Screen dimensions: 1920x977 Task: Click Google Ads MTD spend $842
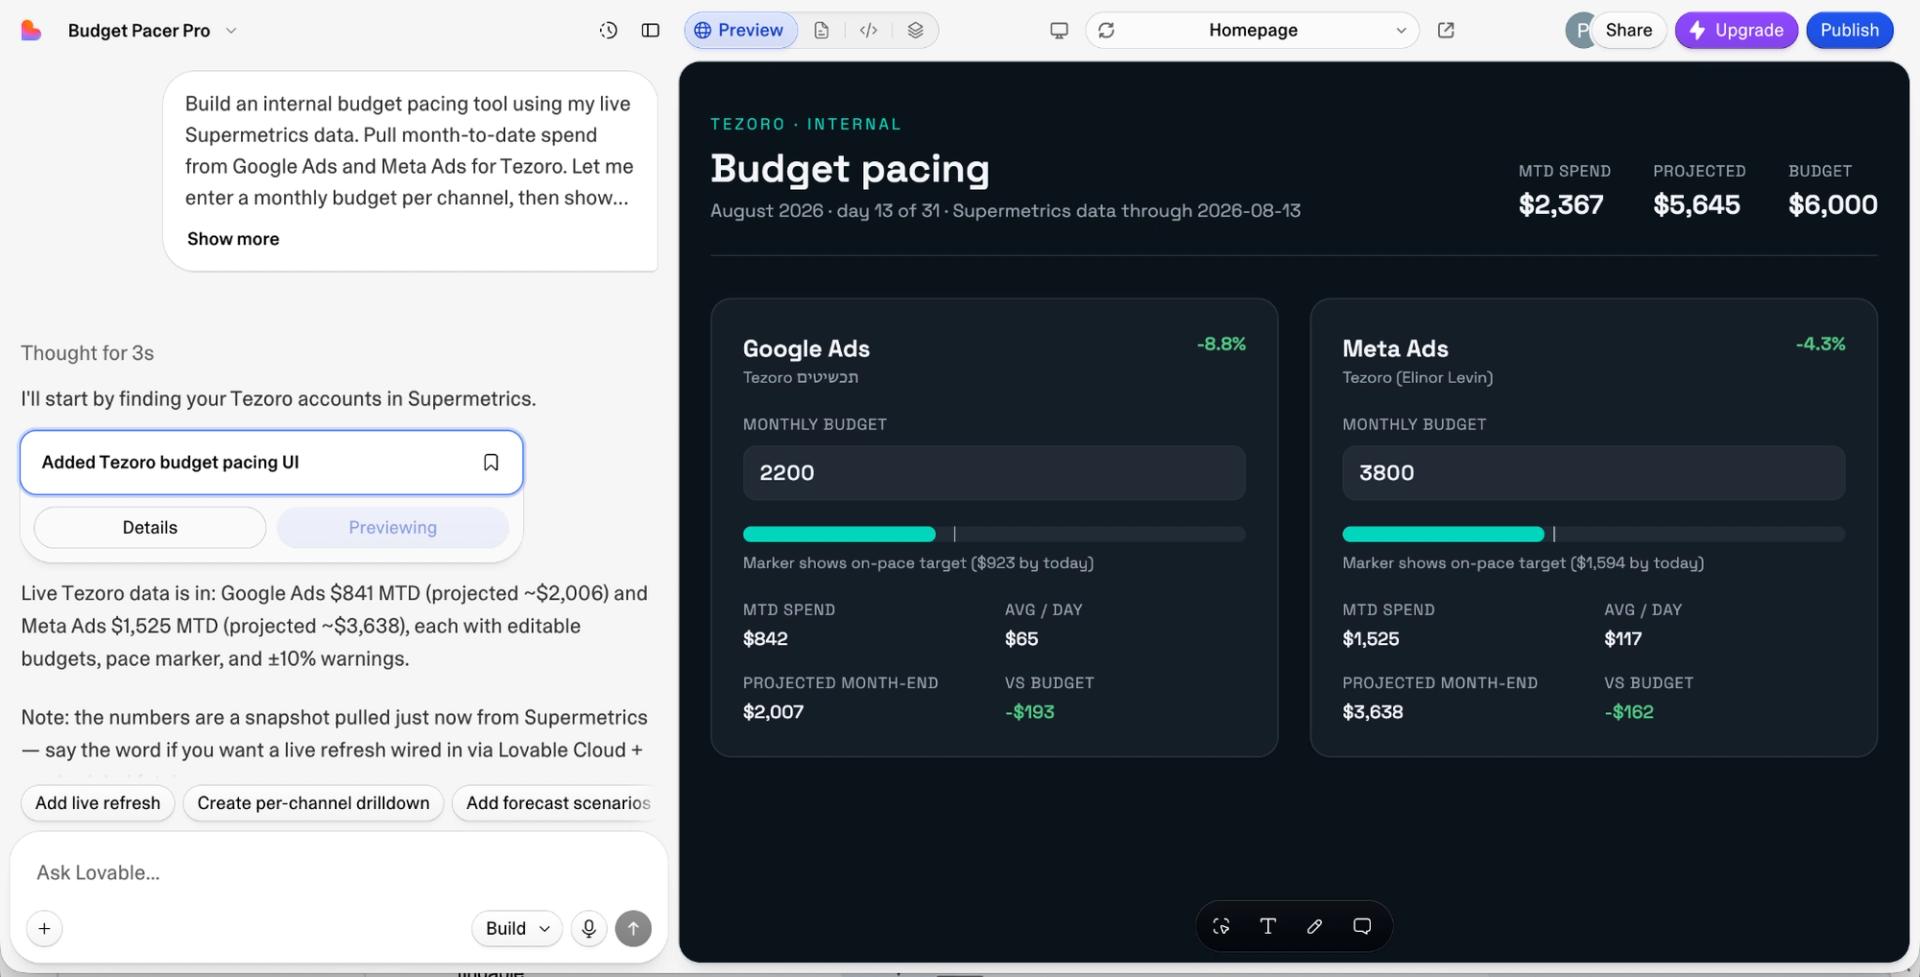click(765, 639)
